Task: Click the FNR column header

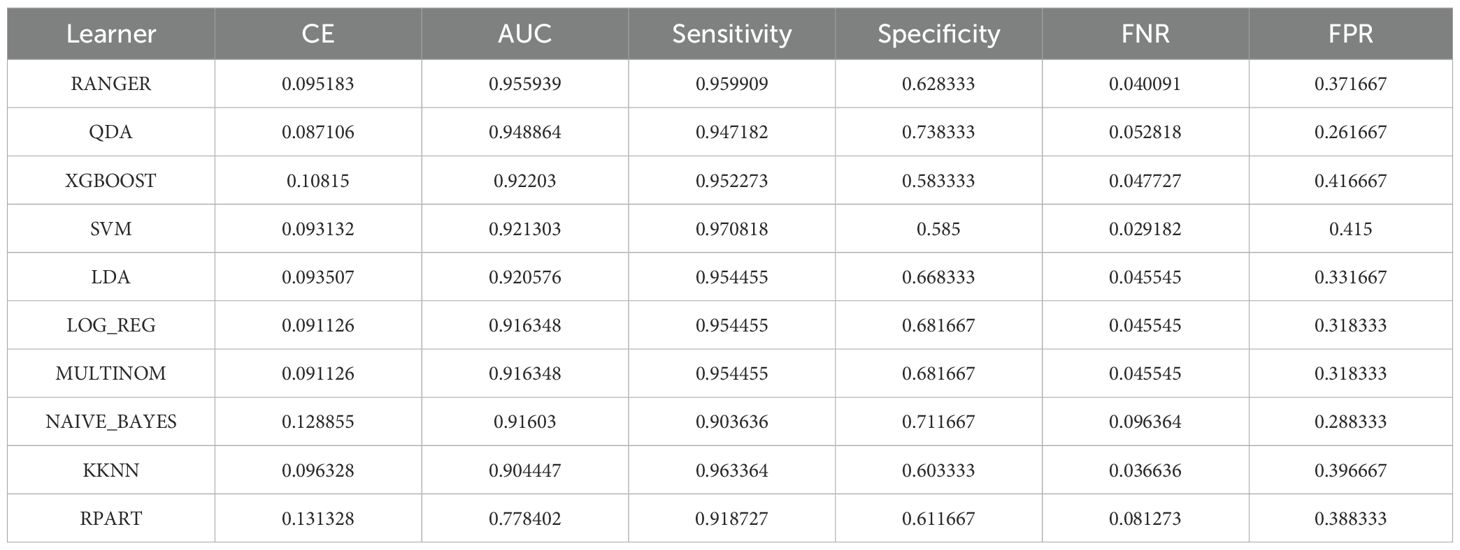Action: [x=1145, y=34]
